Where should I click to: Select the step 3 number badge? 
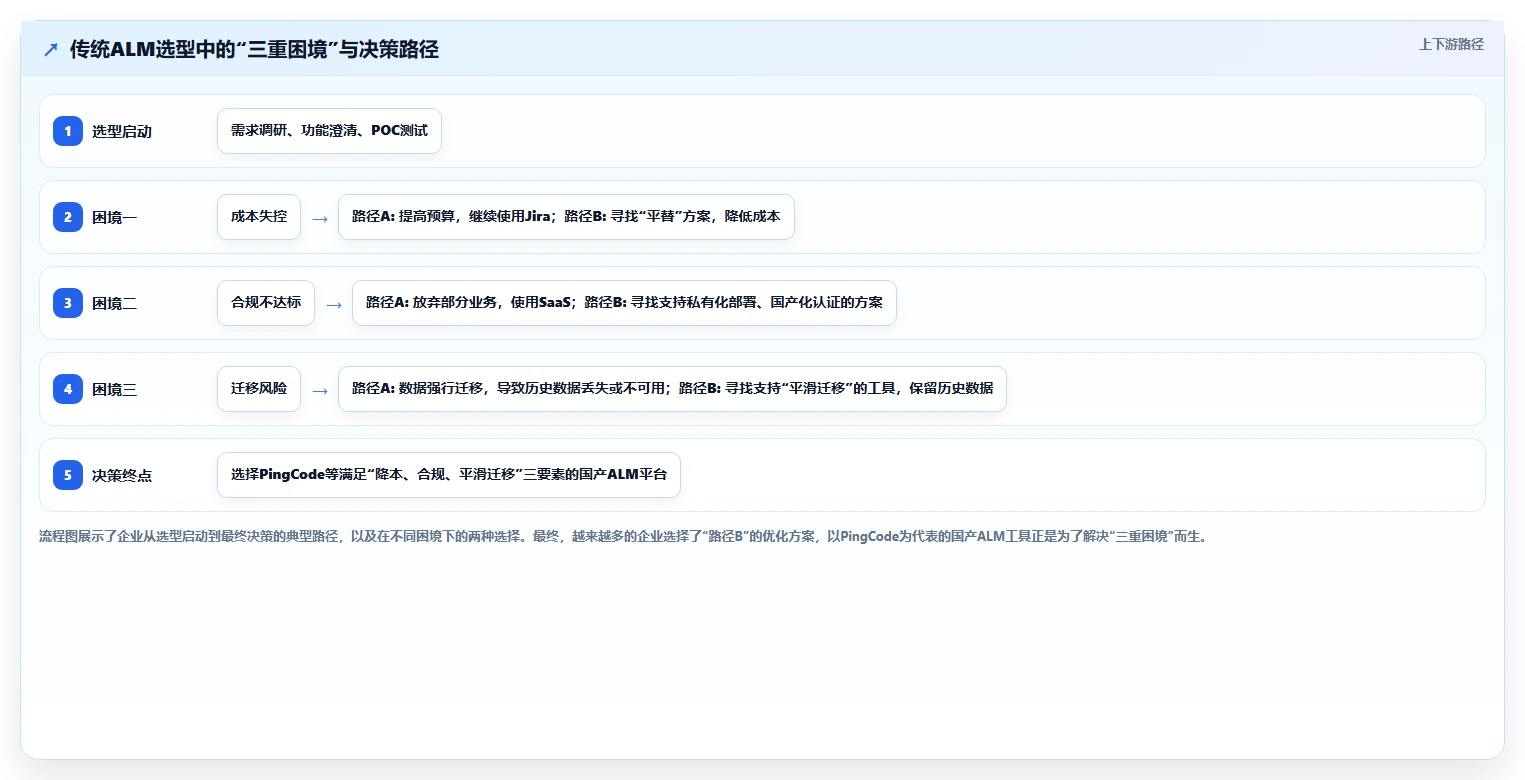point(68,303)
